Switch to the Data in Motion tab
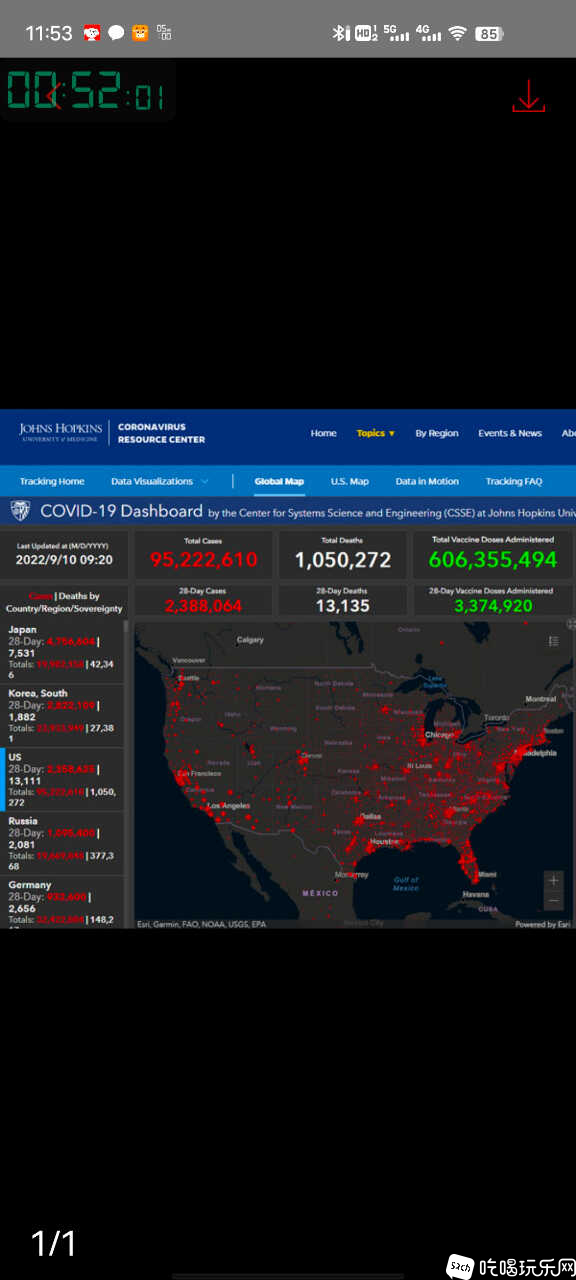The image size is (576, 1280). (427, 481)
